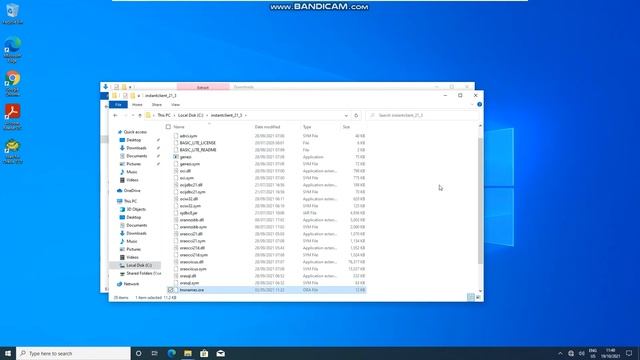Sort files by the Name column header

pos(179,127)
